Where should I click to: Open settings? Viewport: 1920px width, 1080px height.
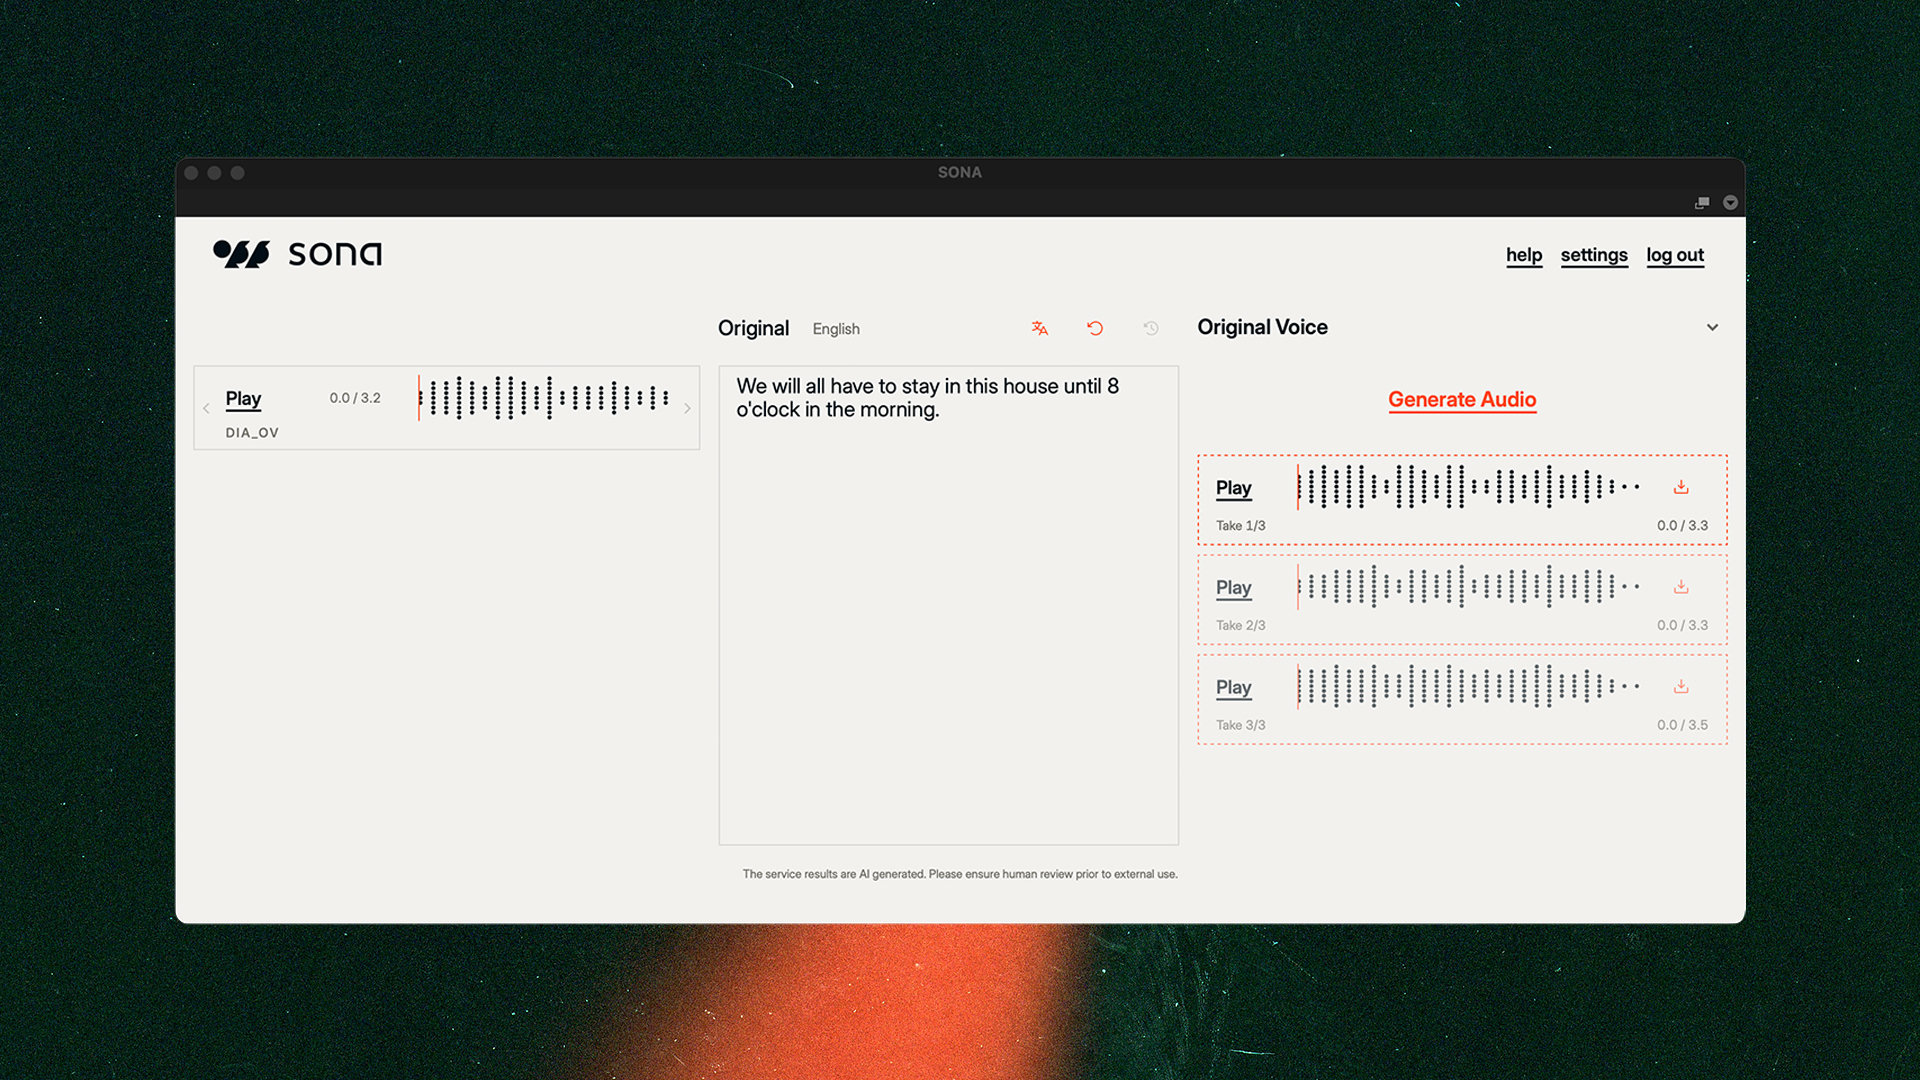[1594, 255]
